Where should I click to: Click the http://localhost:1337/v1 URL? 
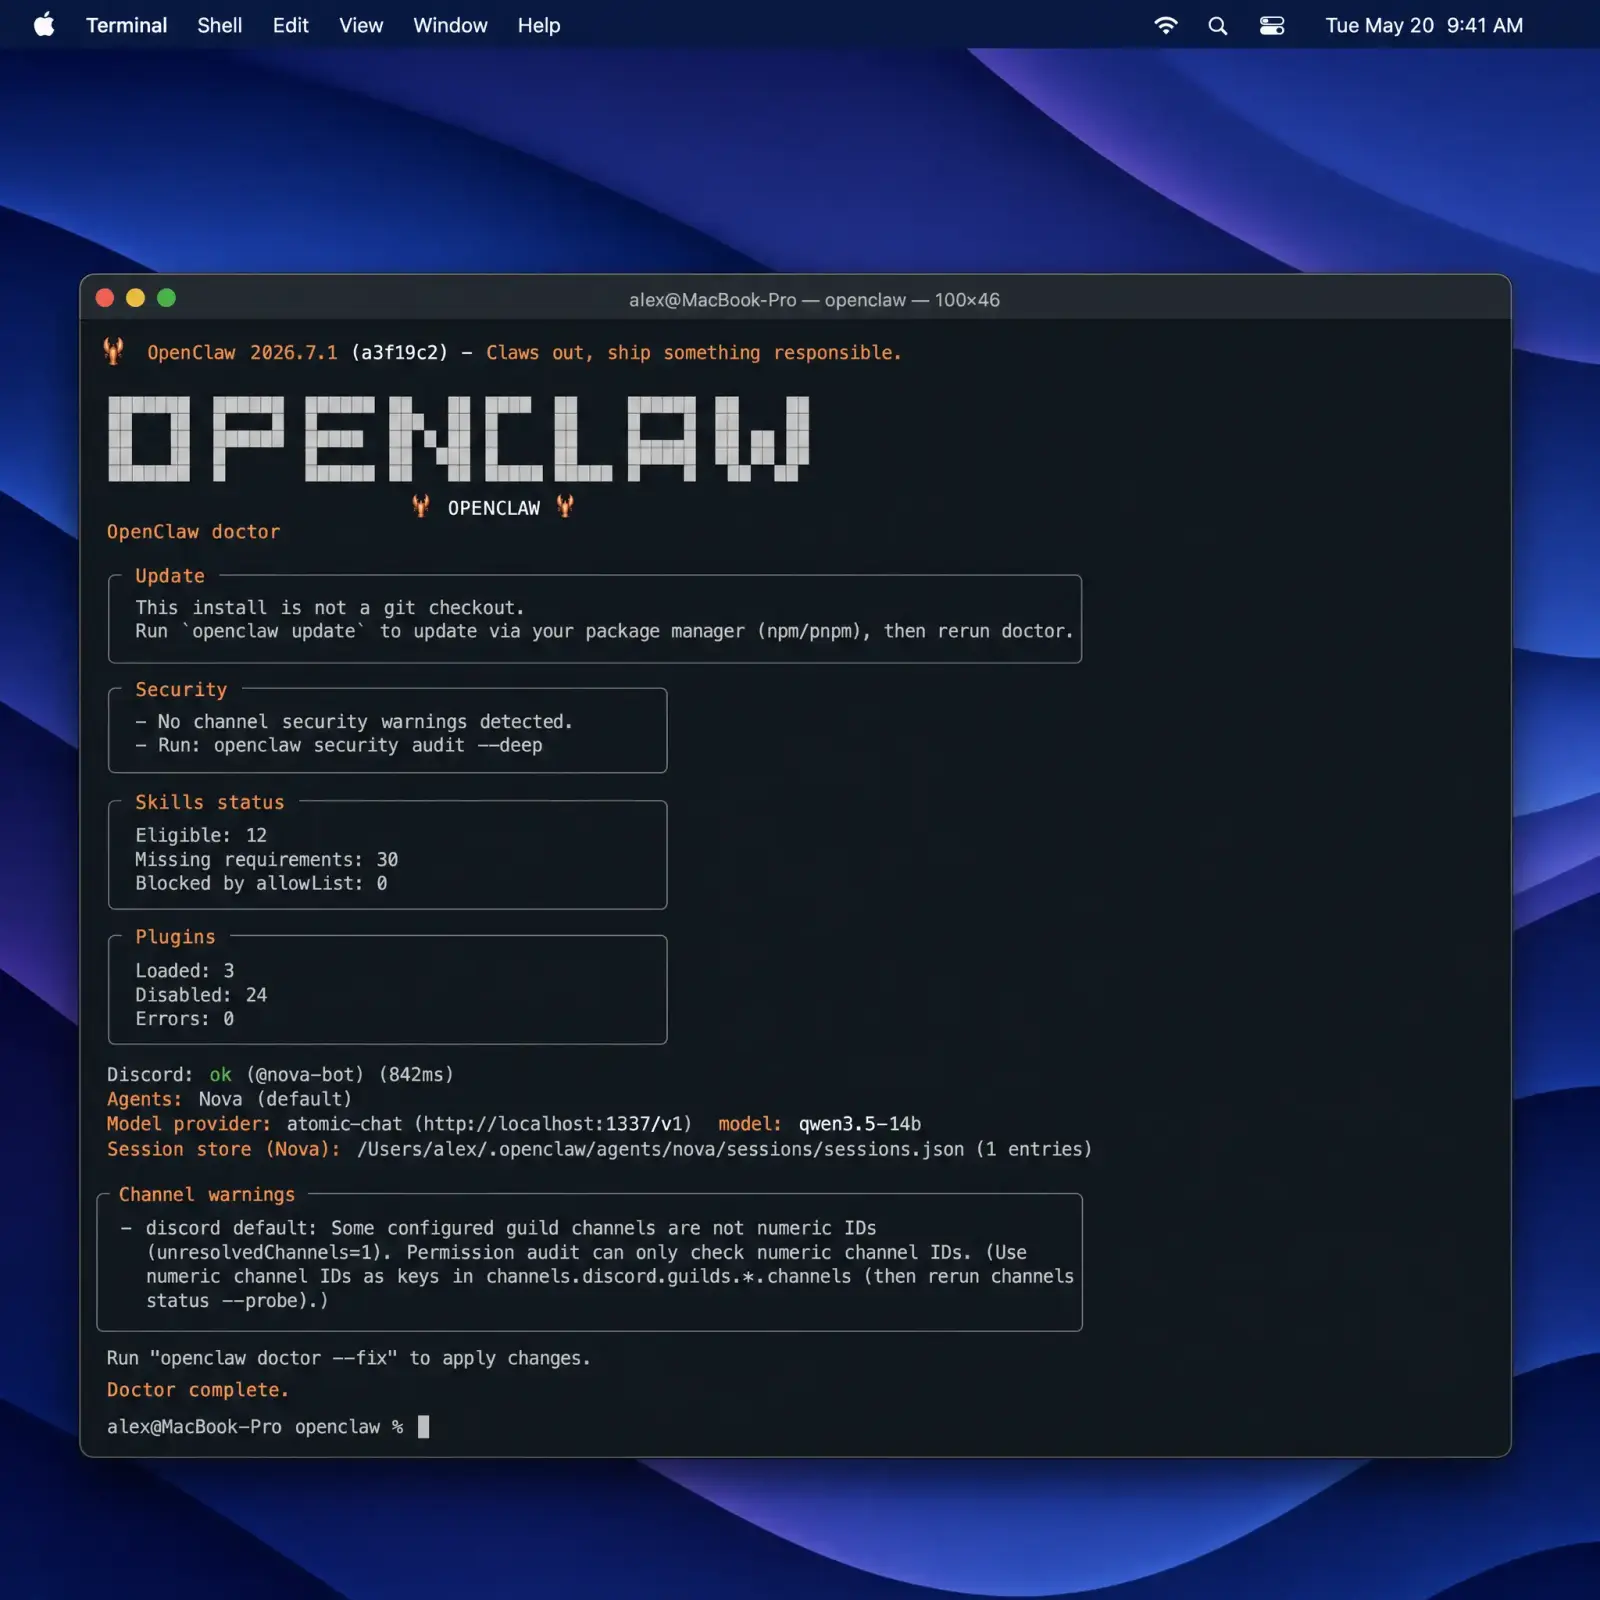553,1124
